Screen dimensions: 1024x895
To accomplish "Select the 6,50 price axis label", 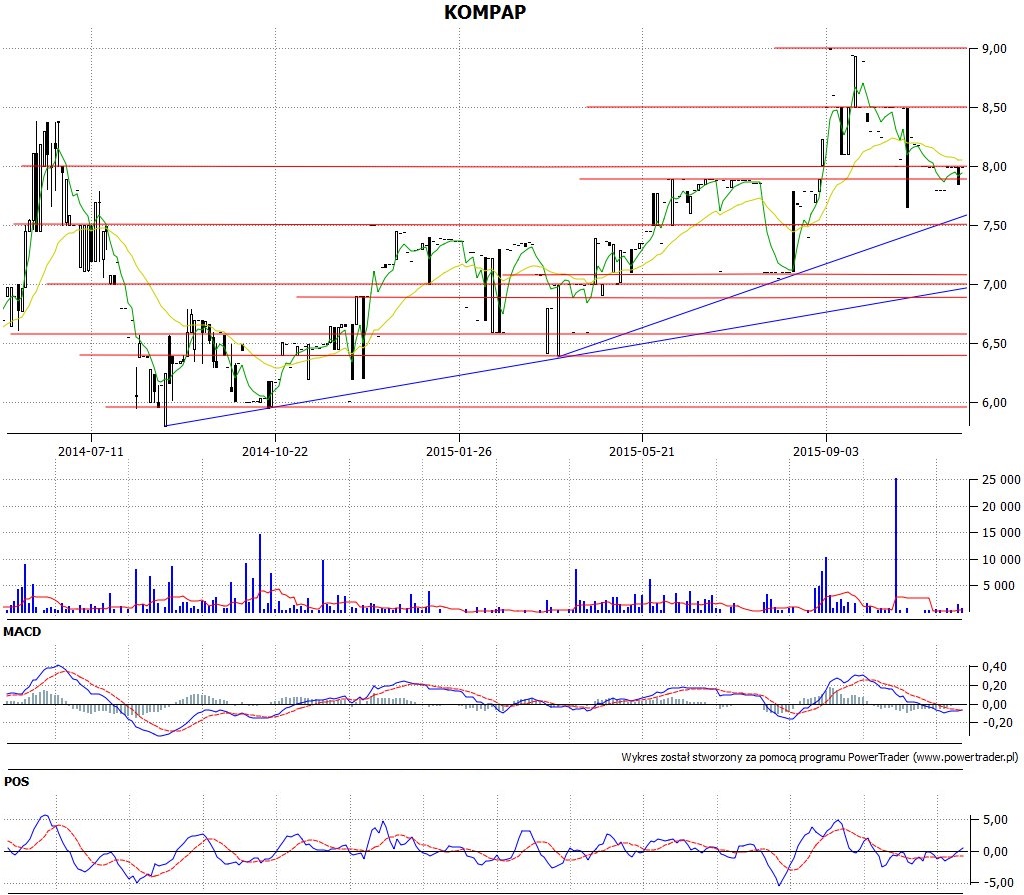I will tap(994, 344).
